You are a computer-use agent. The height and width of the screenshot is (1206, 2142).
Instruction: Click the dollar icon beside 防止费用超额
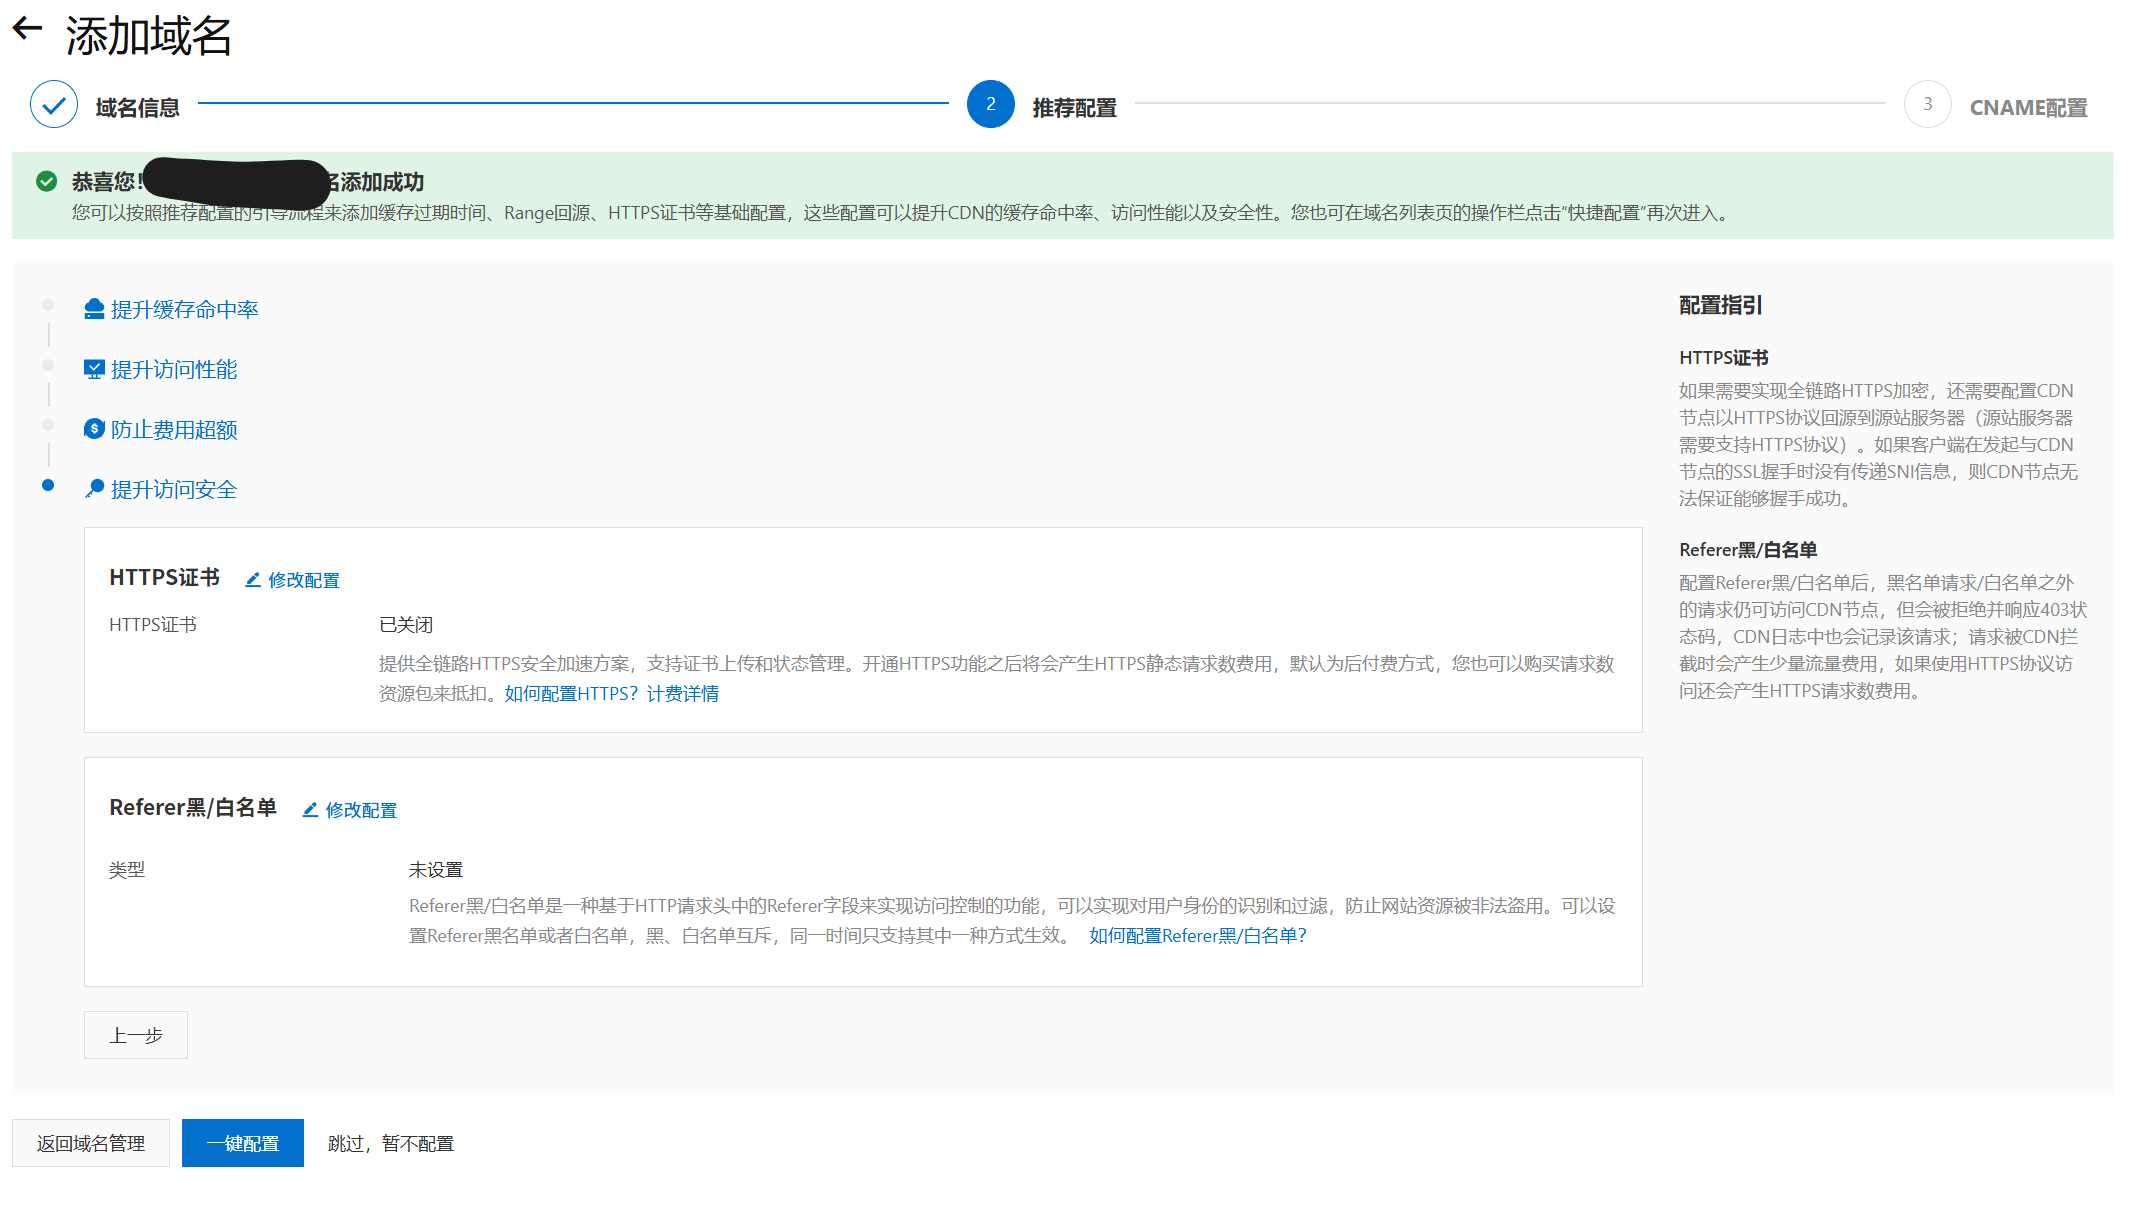94,429
